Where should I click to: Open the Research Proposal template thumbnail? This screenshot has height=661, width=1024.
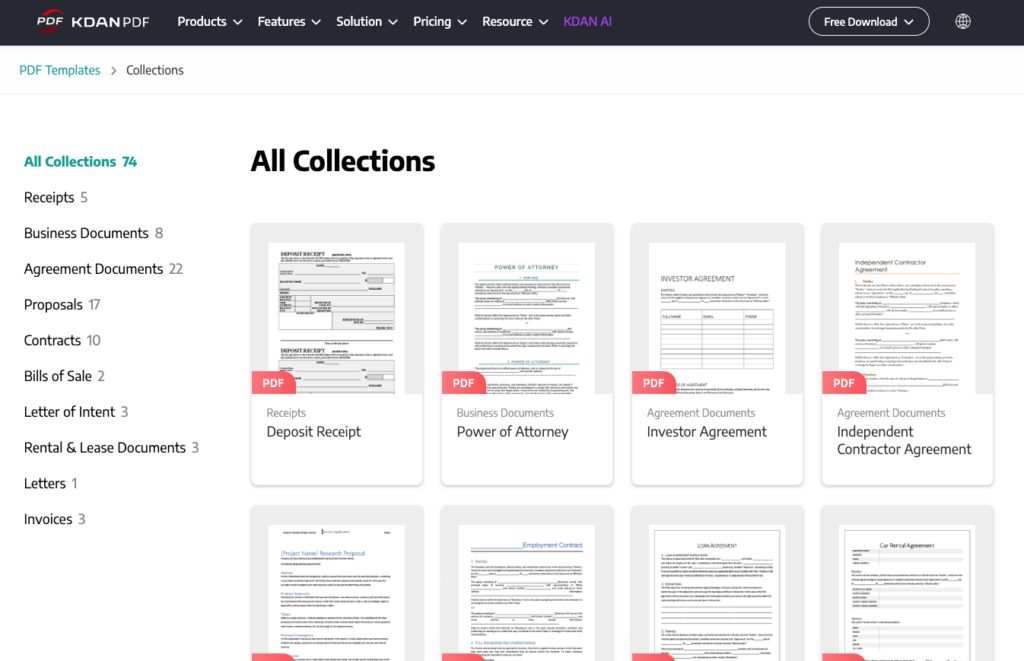(336, 593)
